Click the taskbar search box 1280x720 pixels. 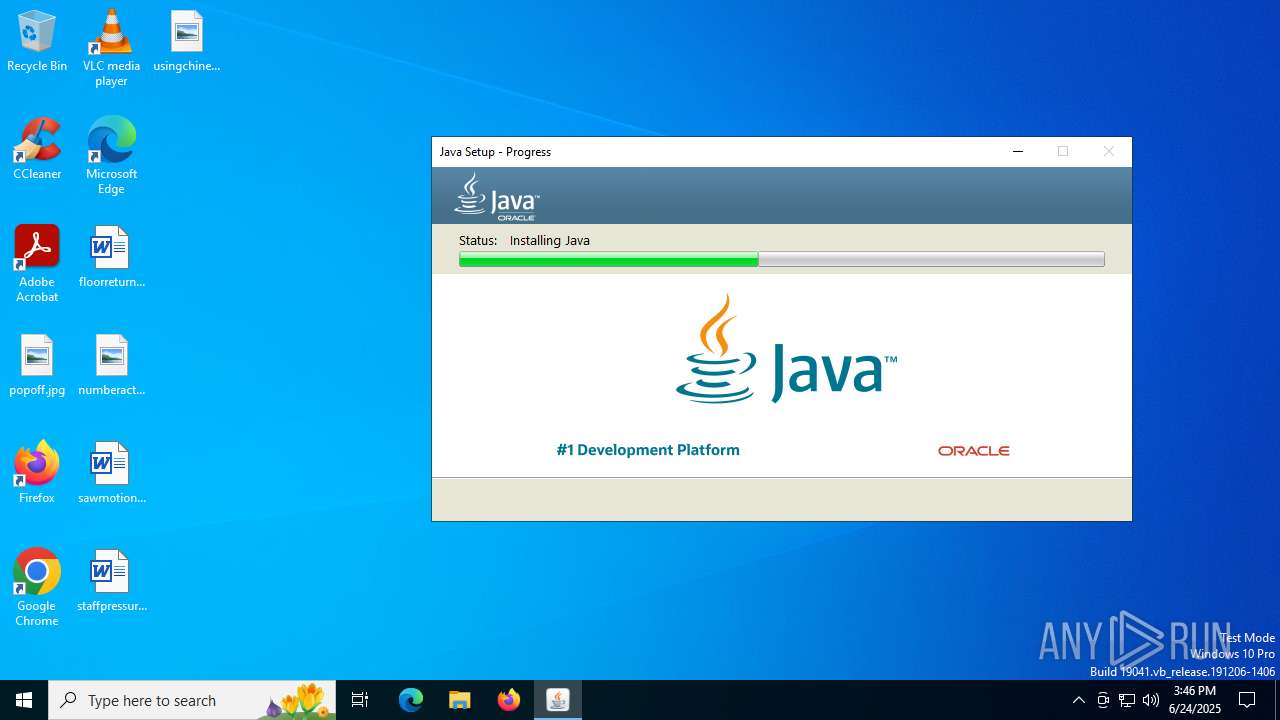[x=192, y=700]
